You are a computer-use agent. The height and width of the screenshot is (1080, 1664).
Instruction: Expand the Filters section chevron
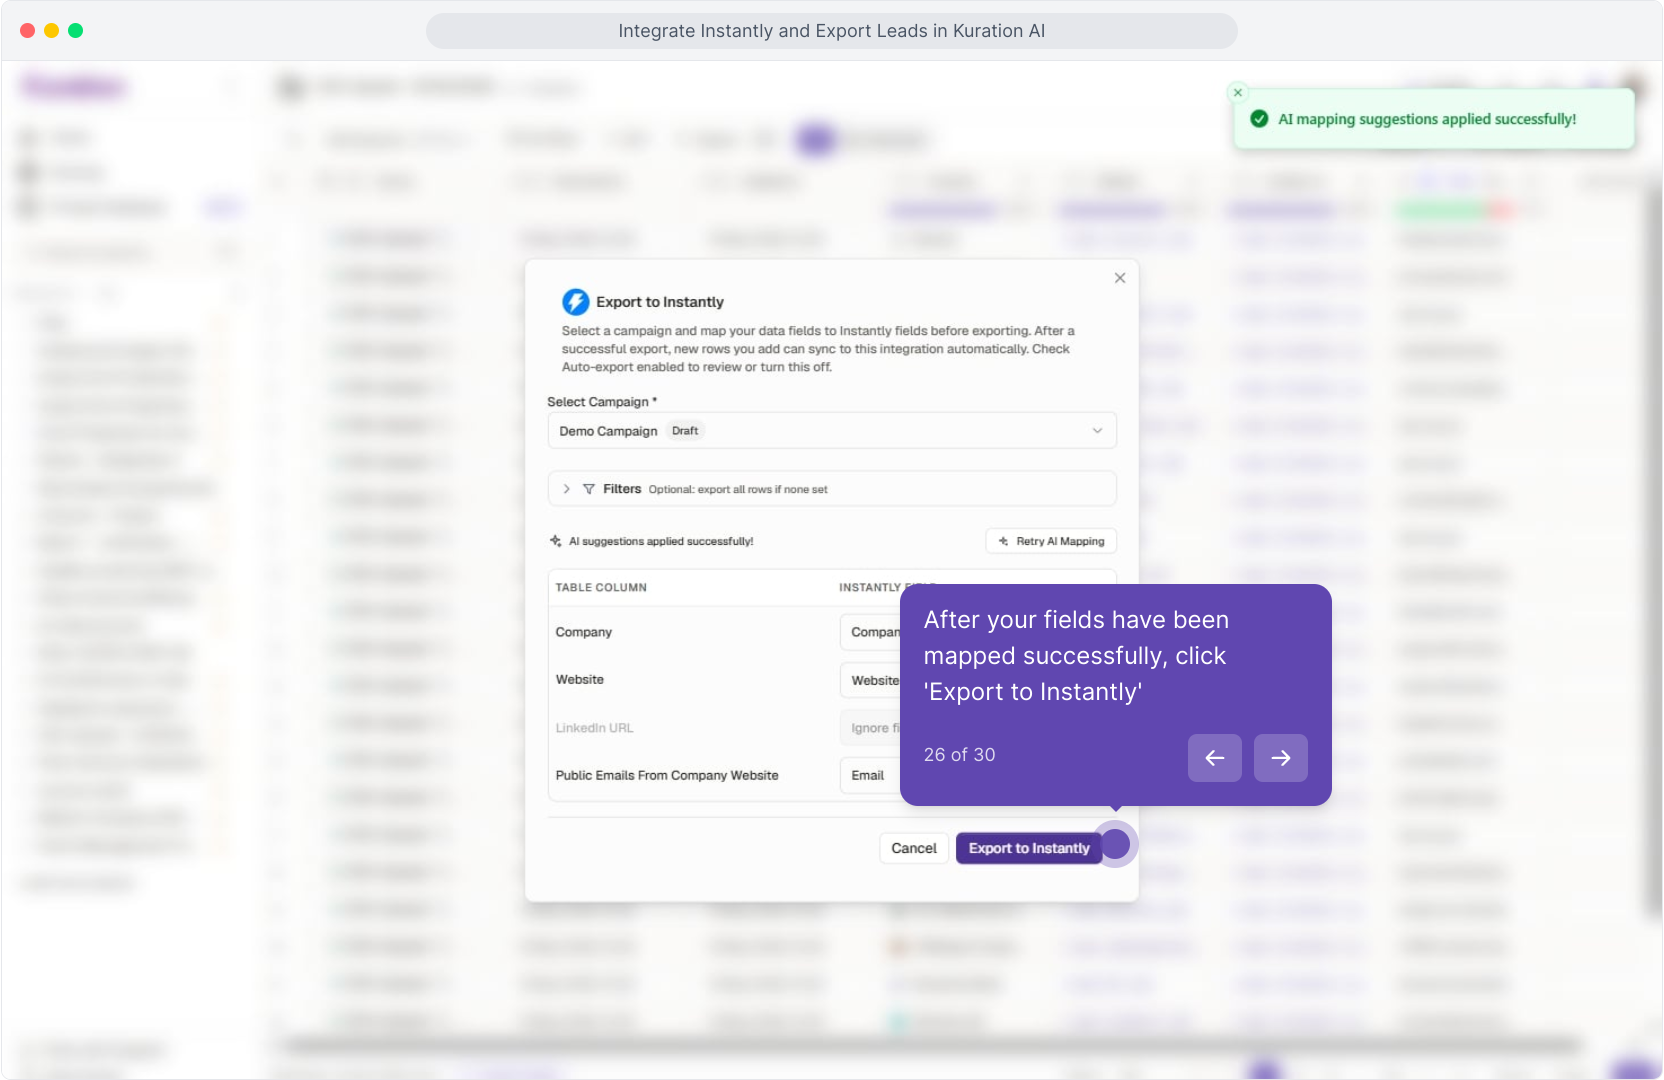tap(567, 489)
